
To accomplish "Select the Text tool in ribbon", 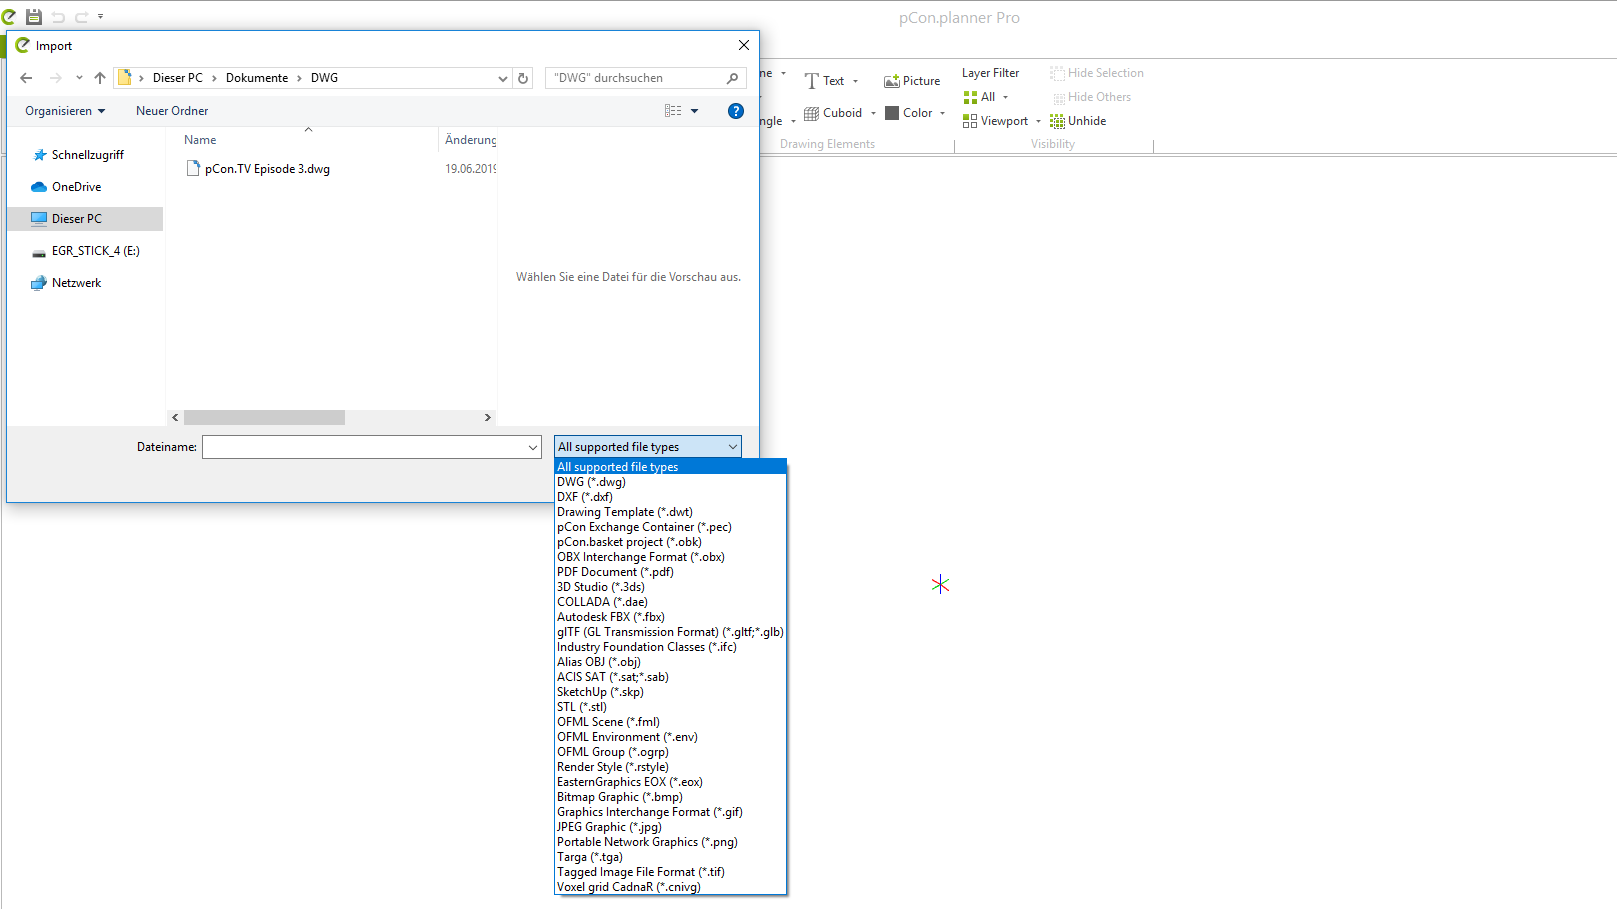I will click(x=824, y=81).
